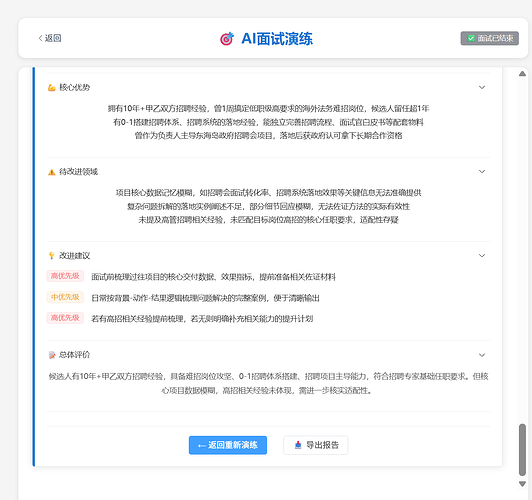Click the scrollbar down arrow

coord(522,484)
